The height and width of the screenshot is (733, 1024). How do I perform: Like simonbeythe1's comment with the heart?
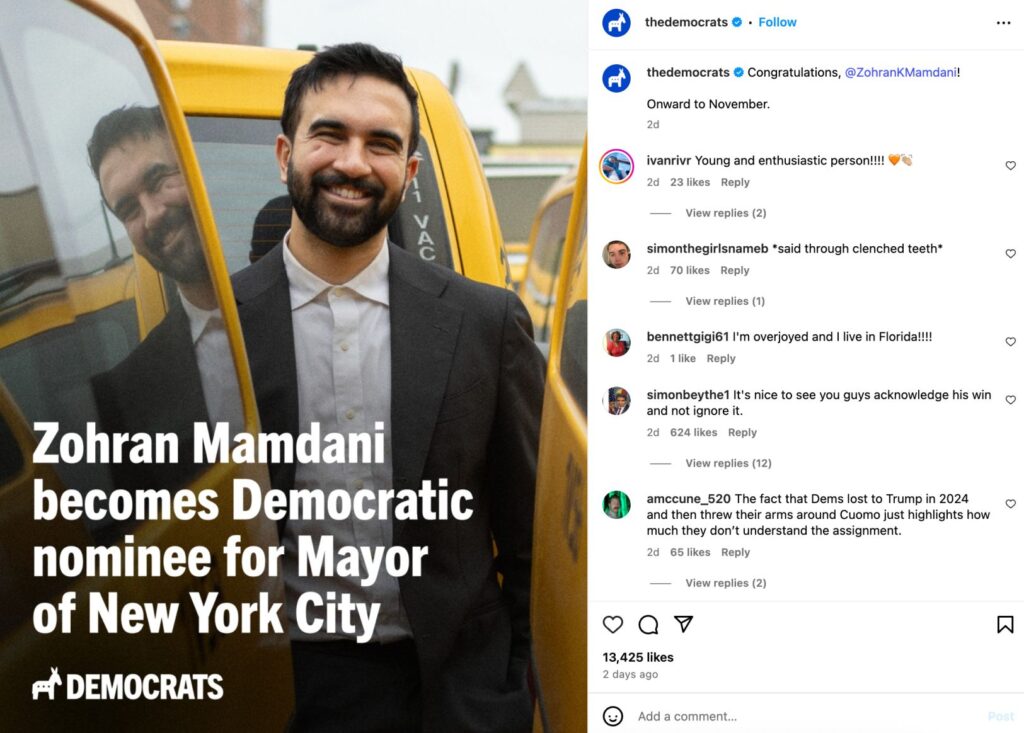coord(1010,400)
